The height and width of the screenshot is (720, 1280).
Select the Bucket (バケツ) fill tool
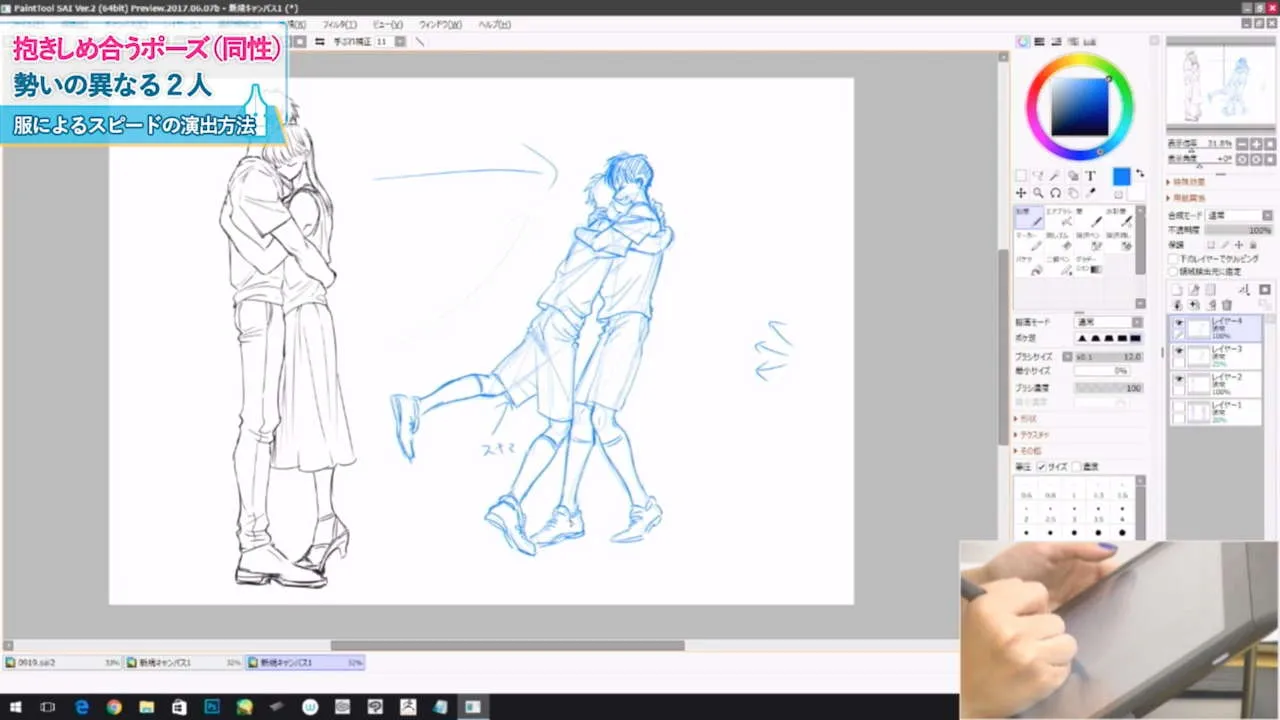click(1030, 269)
